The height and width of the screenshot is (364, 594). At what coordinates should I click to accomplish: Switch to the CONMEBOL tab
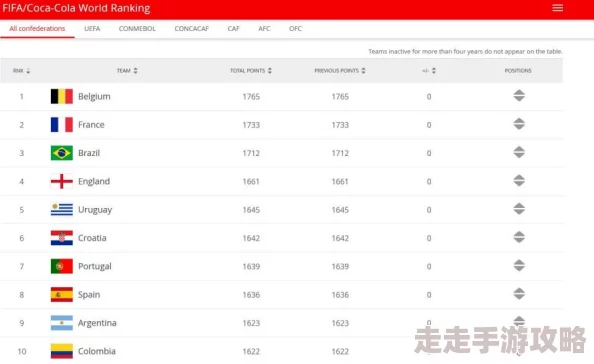click(137, 28)
